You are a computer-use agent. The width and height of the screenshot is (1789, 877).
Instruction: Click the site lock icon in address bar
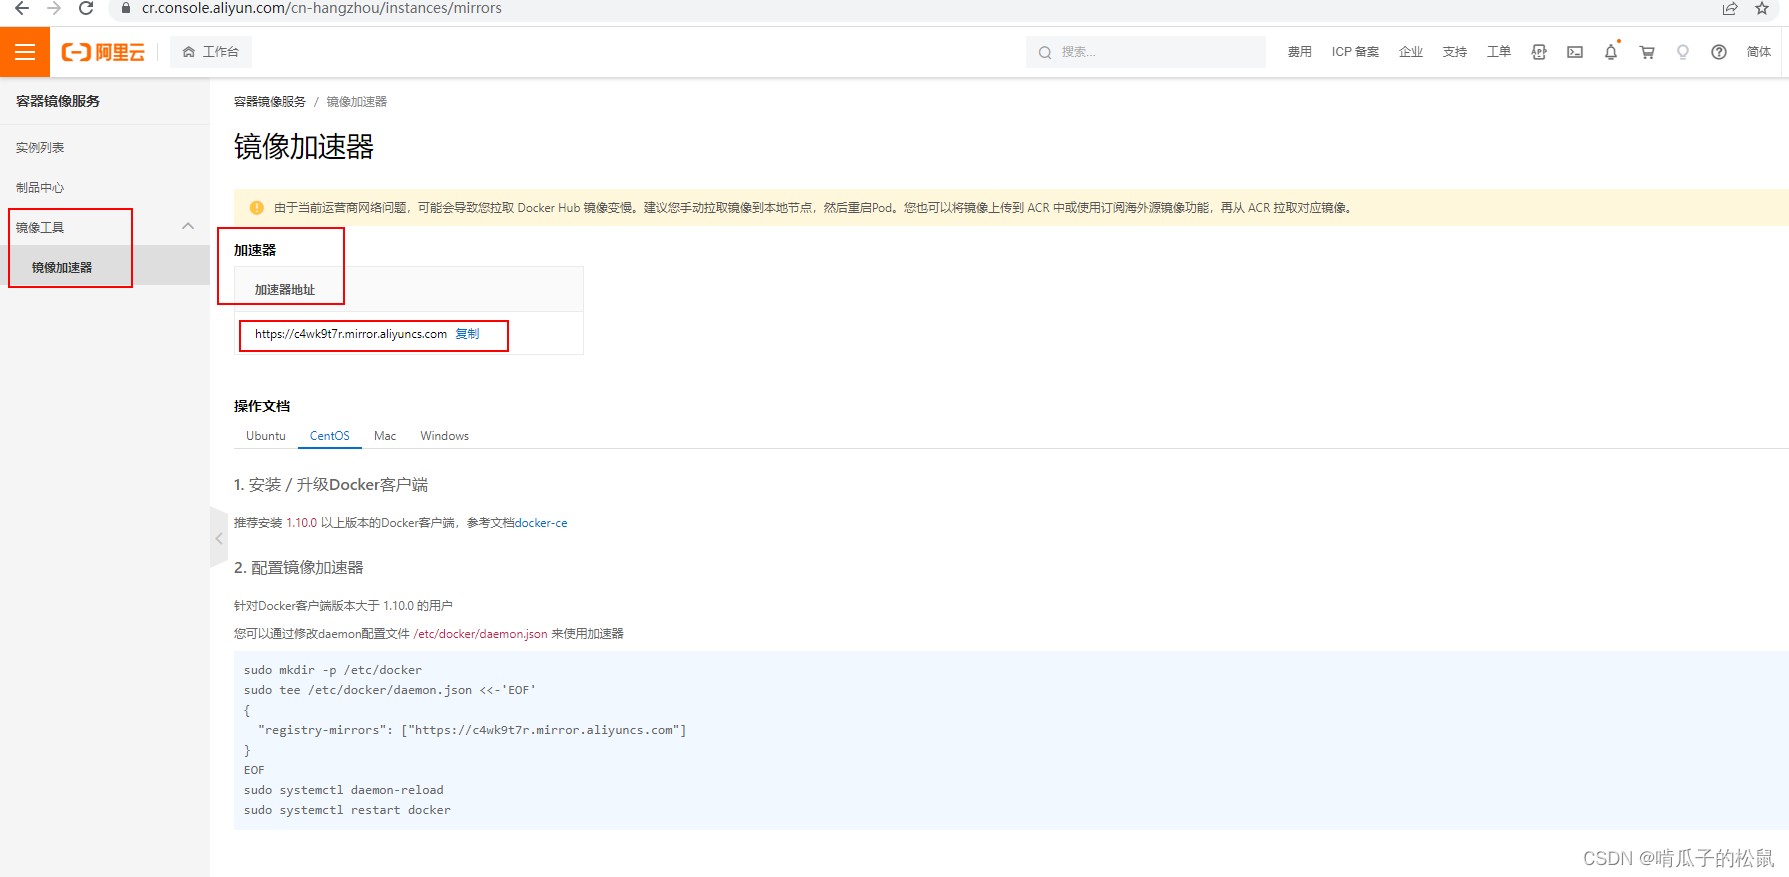[126, 8]
